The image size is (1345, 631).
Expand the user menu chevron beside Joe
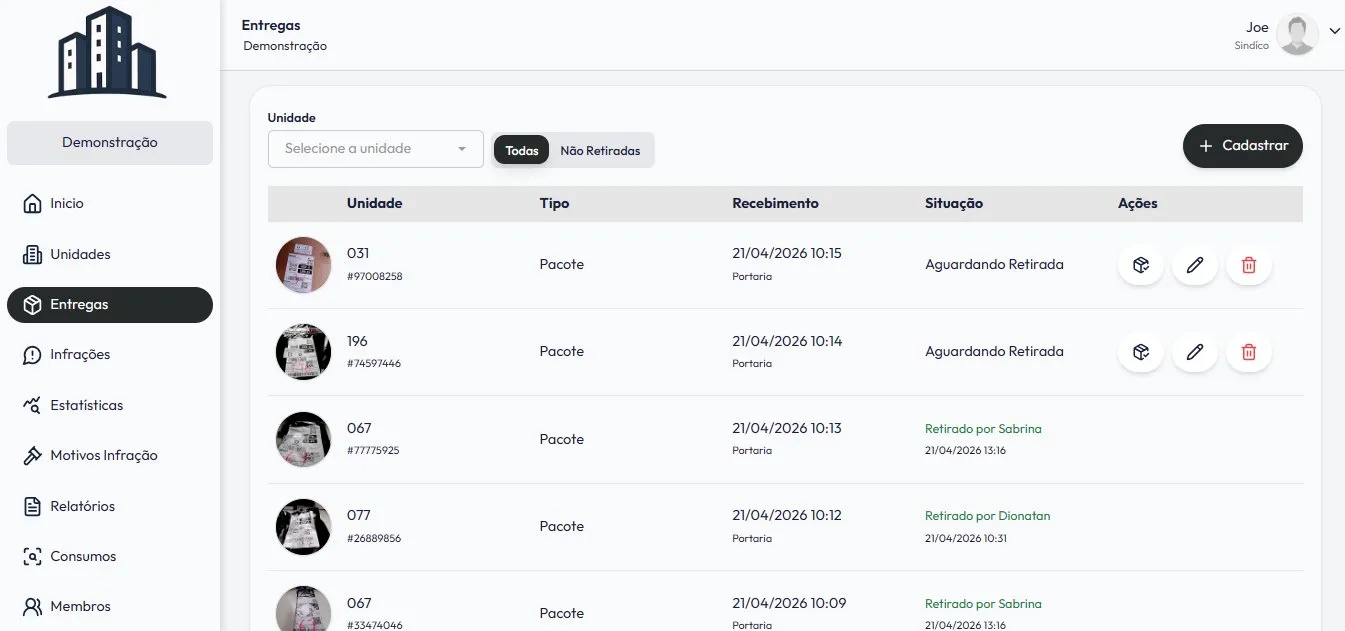[1334, 31]
